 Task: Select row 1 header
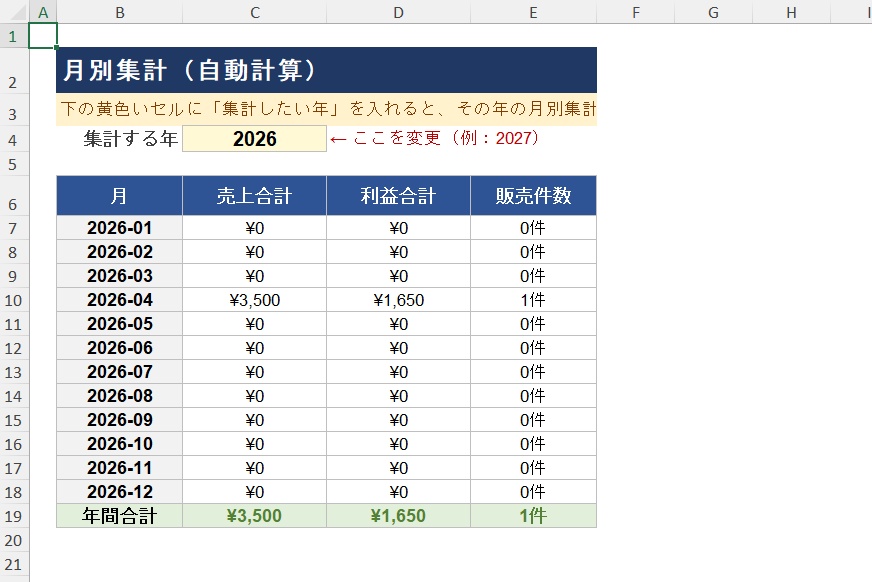14,36
